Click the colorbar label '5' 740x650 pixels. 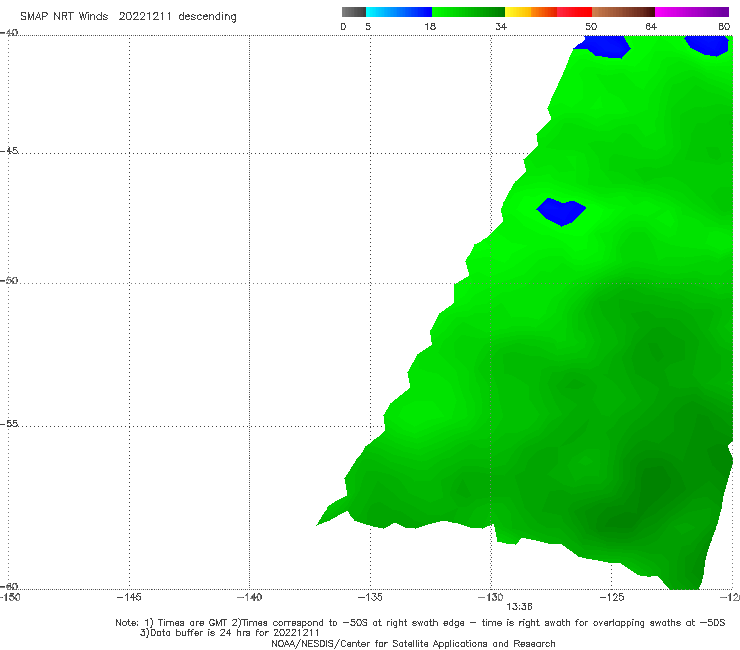tap(368, 27)
